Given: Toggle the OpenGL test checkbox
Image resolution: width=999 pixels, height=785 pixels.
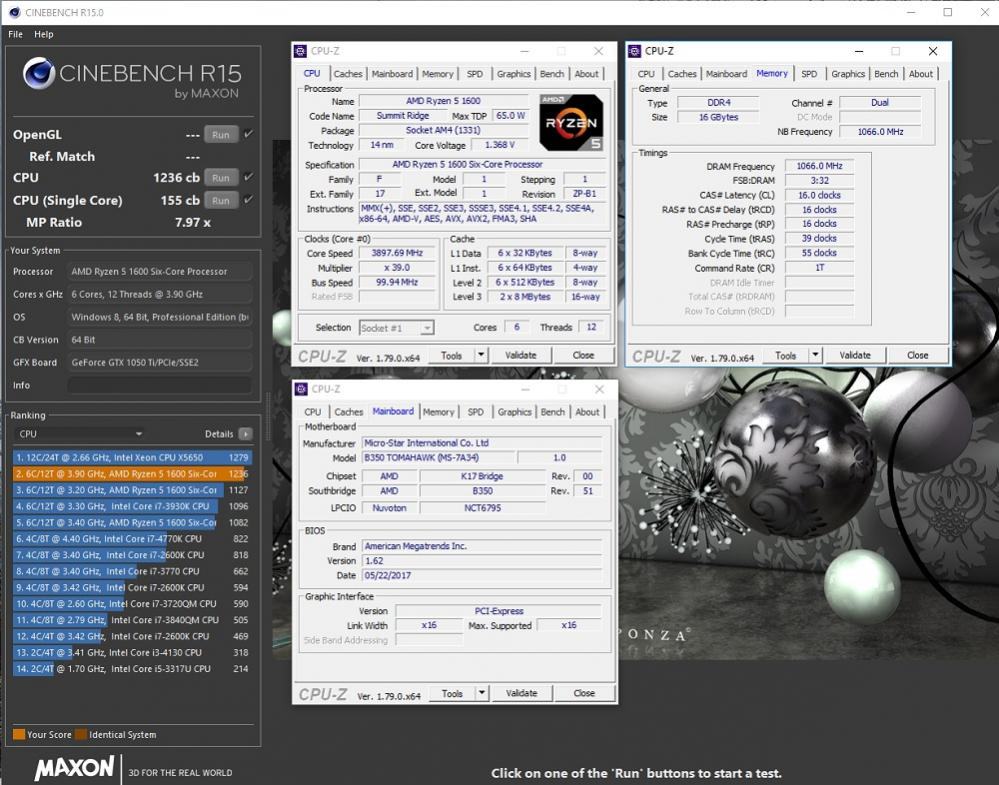Looking at the screenshot, I should coord(248,134).
